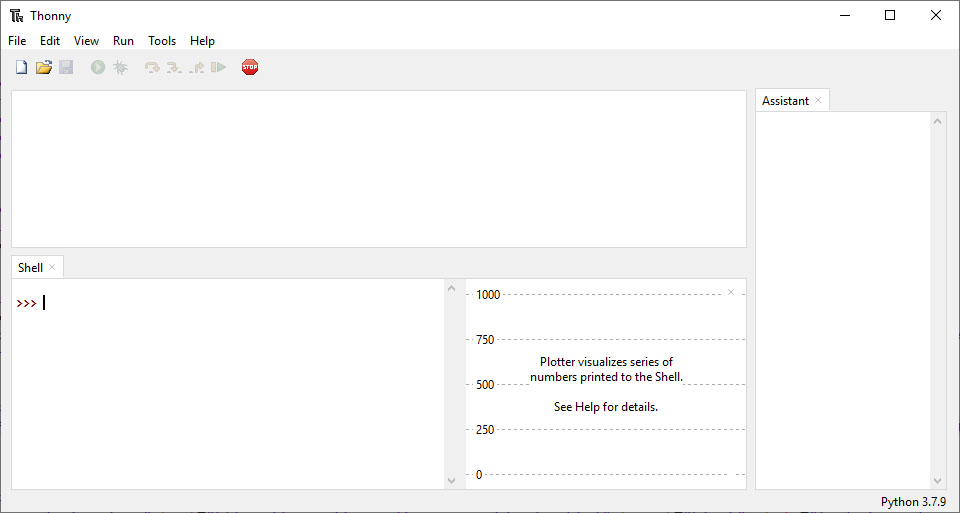Screen dimensions: 960x513
Task: Close the Plotter pane
Action: pos(731,292)
